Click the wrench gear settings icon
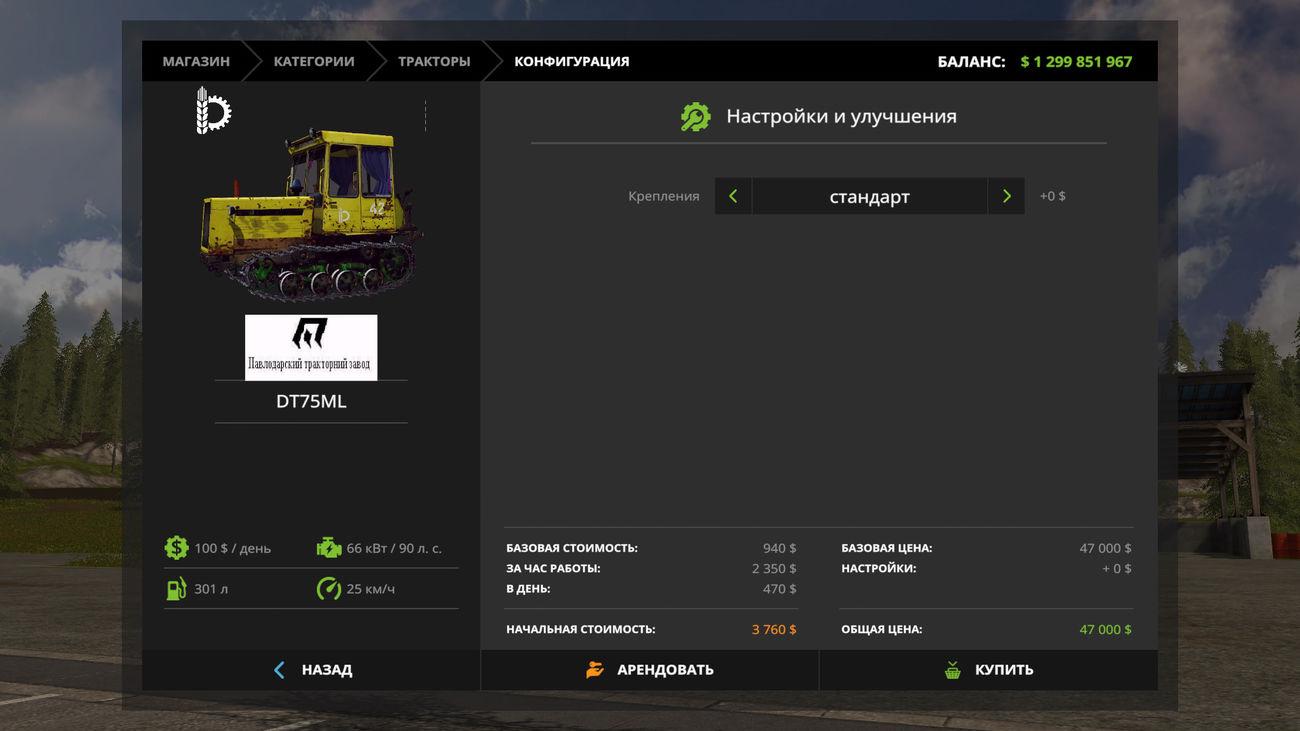 point(695,117)
